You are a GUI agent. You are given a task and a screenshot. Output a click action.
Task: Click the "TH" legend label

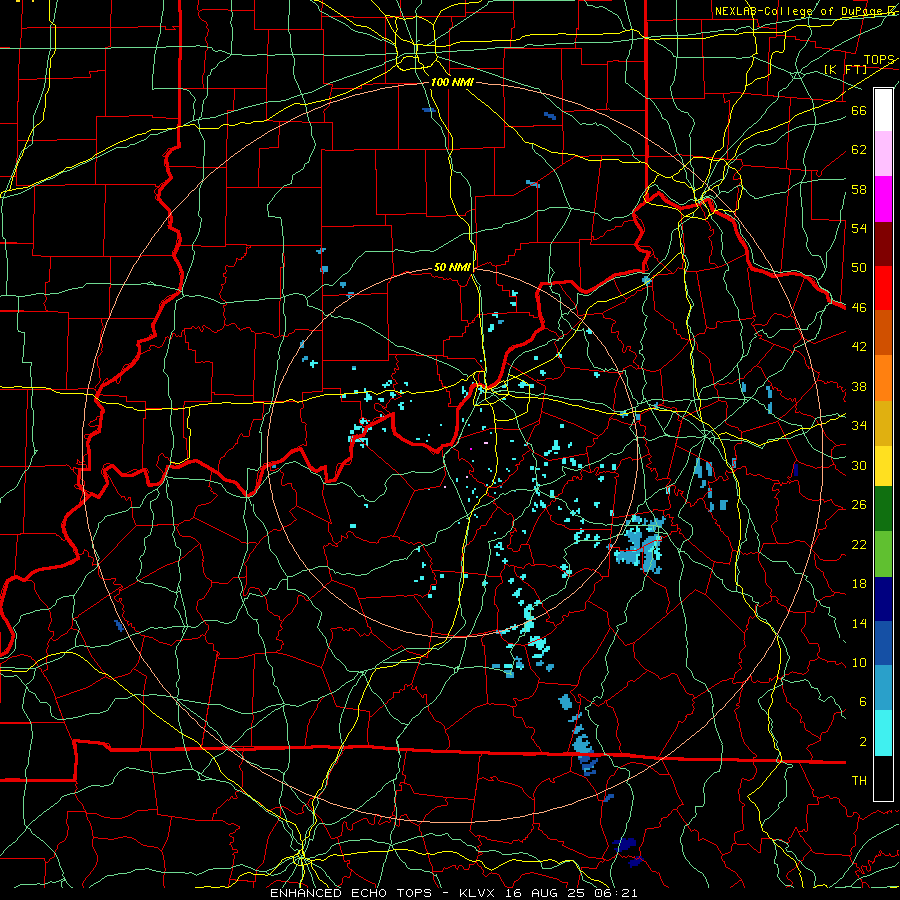(859, 781)
